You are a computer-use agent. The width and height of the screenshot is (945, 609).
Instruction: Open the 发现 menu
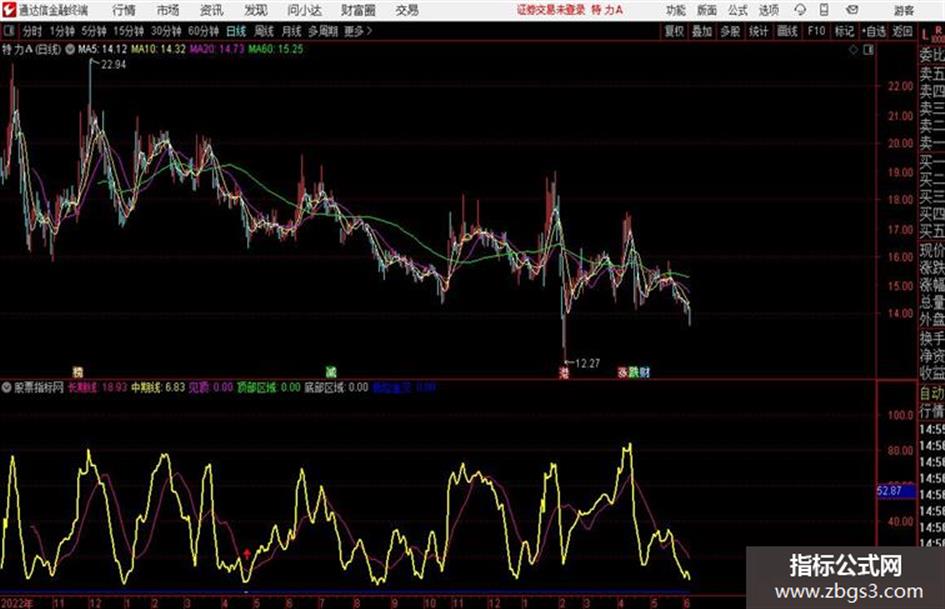pyautogui.click(x=256, y=10)
